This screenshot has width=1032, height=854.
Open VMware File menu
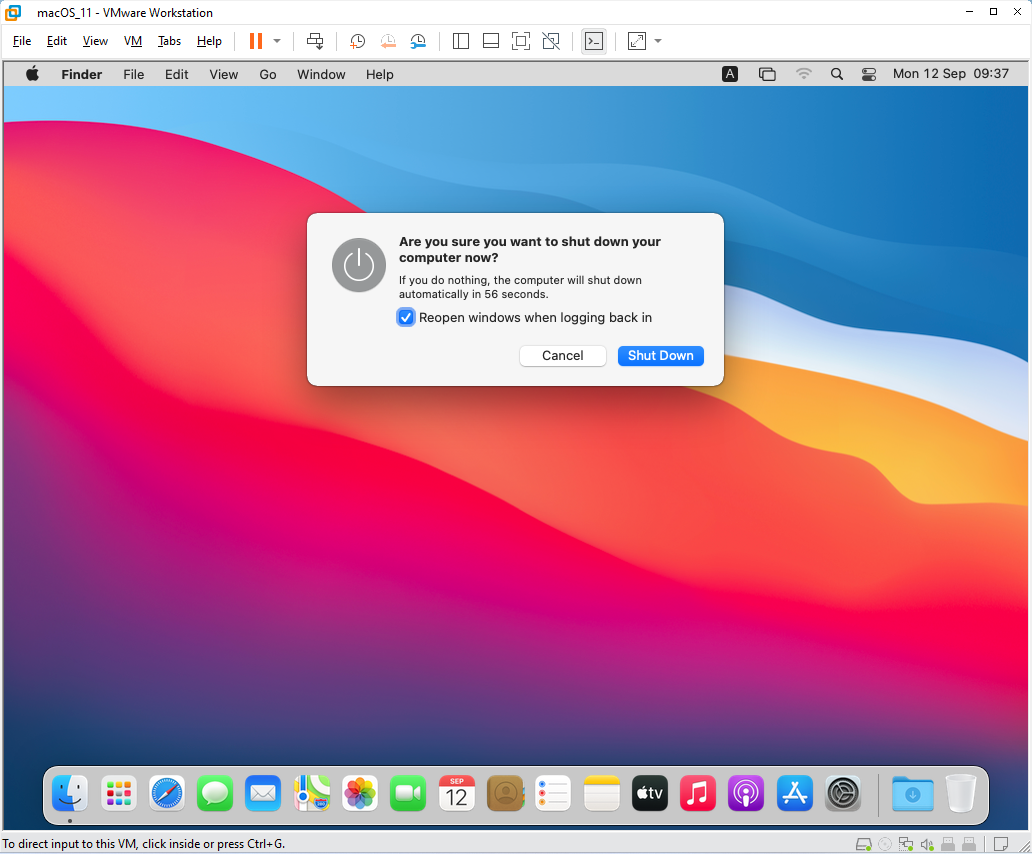pyautogui.click(x=22, y=41)
